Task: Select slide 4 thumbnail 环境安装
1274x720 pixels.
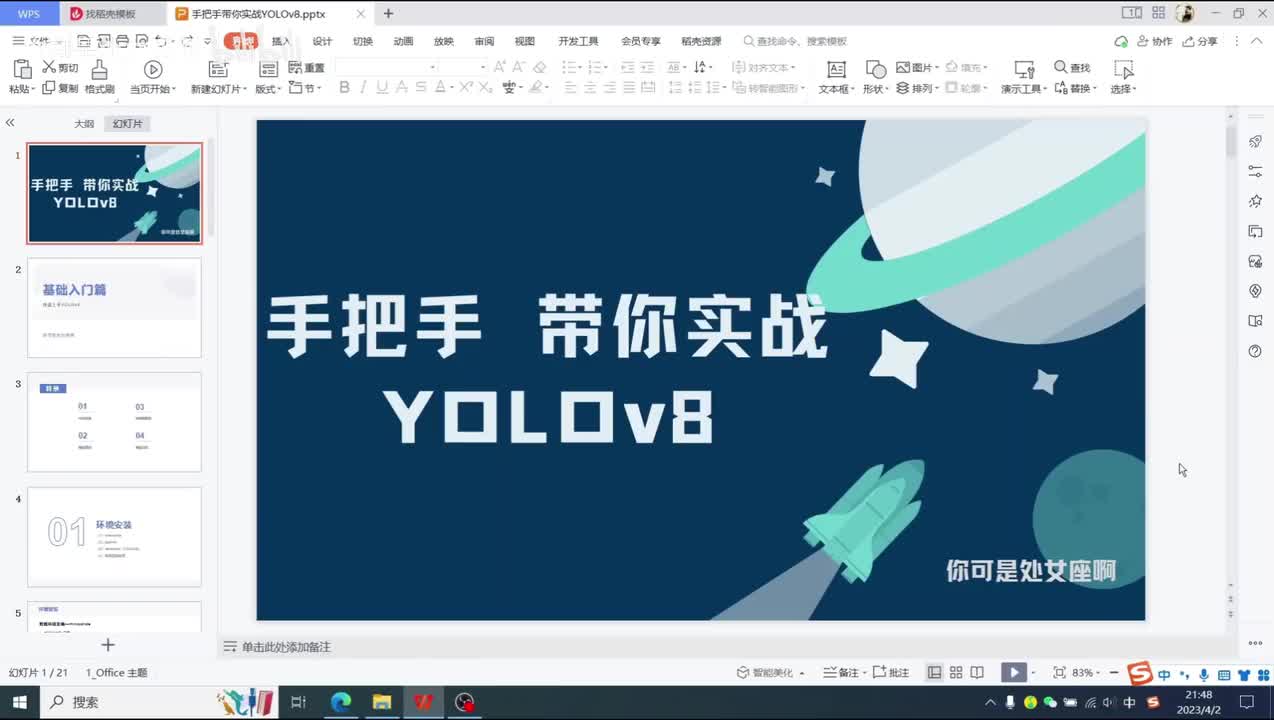Action: 114,537
